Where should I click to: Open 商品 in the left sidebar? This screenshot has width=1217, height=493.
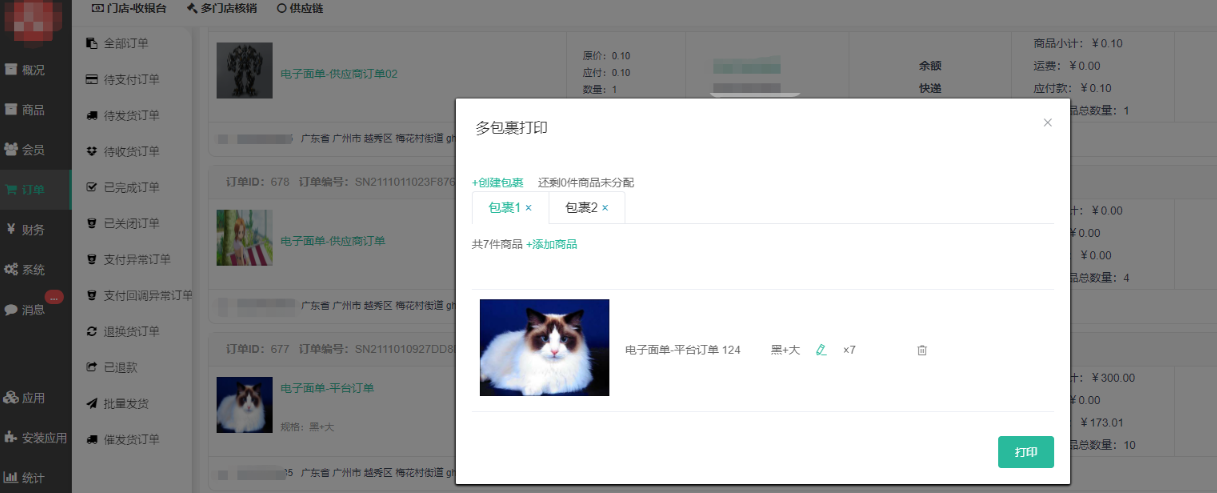point(35,110)
